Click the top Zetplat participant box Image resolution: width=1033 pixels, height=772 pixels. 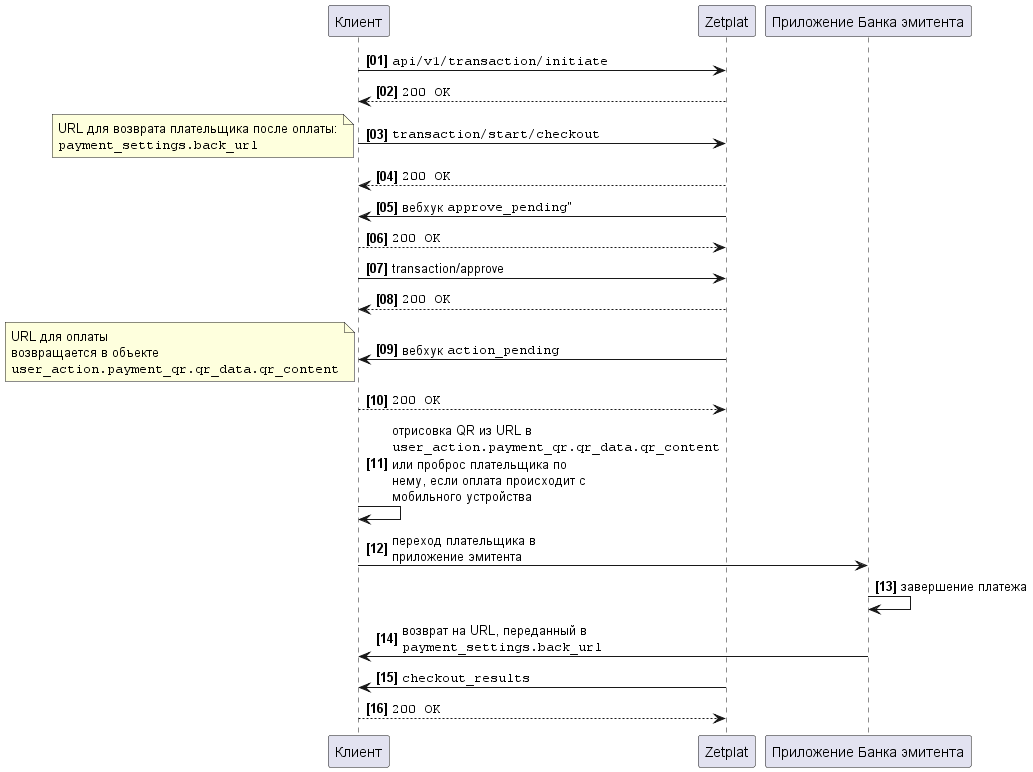pos(726,21)
